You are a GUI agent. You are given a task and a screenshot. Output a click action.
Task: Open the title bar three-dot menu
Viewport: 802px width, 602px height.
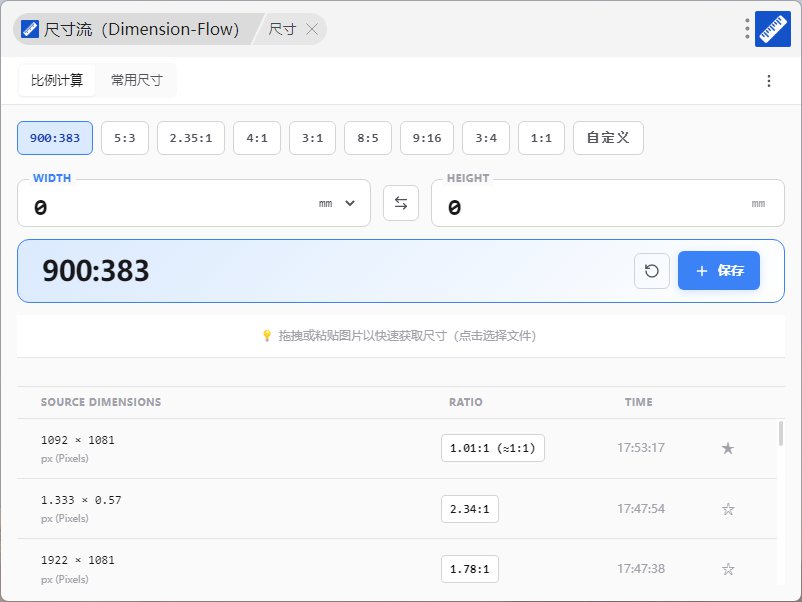pos(747,29)
